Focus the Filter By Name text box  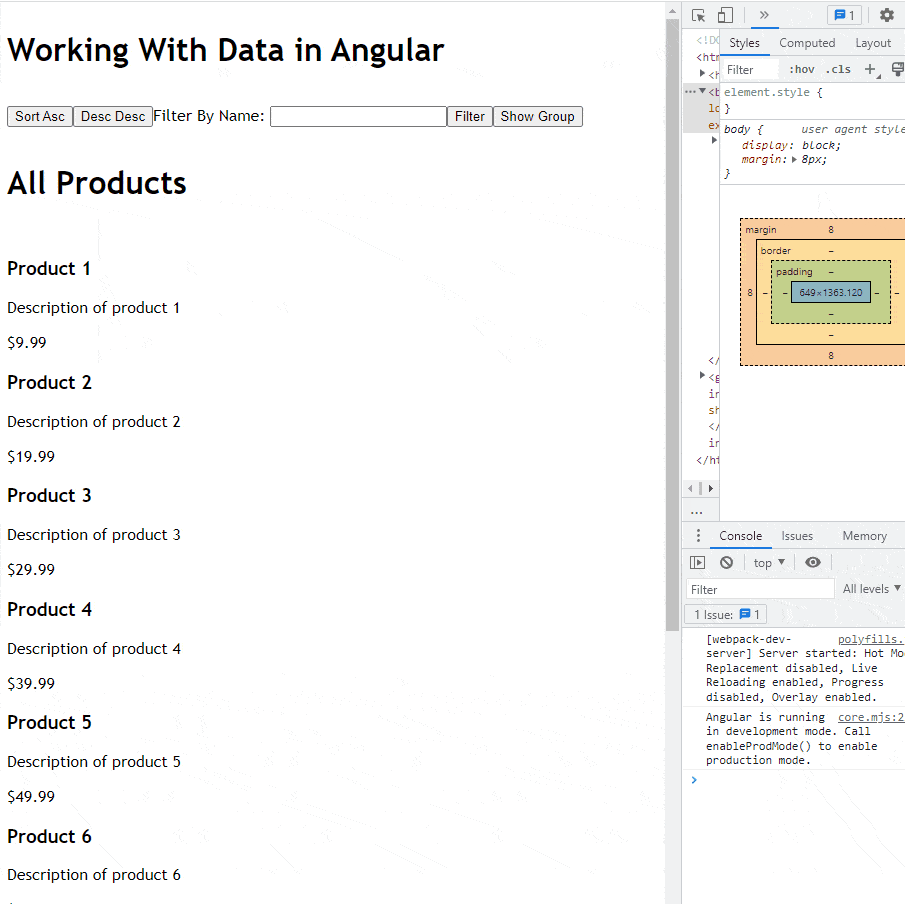(x=358, y=116)
